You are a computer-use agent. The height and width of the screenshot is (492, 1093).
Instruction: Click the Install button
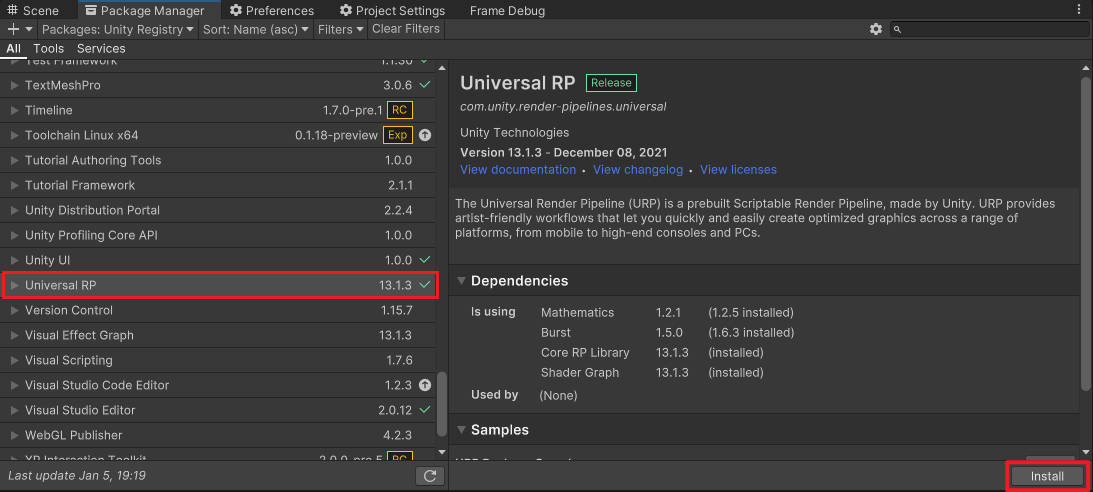pyautogui.click(x=1048, y=476)
